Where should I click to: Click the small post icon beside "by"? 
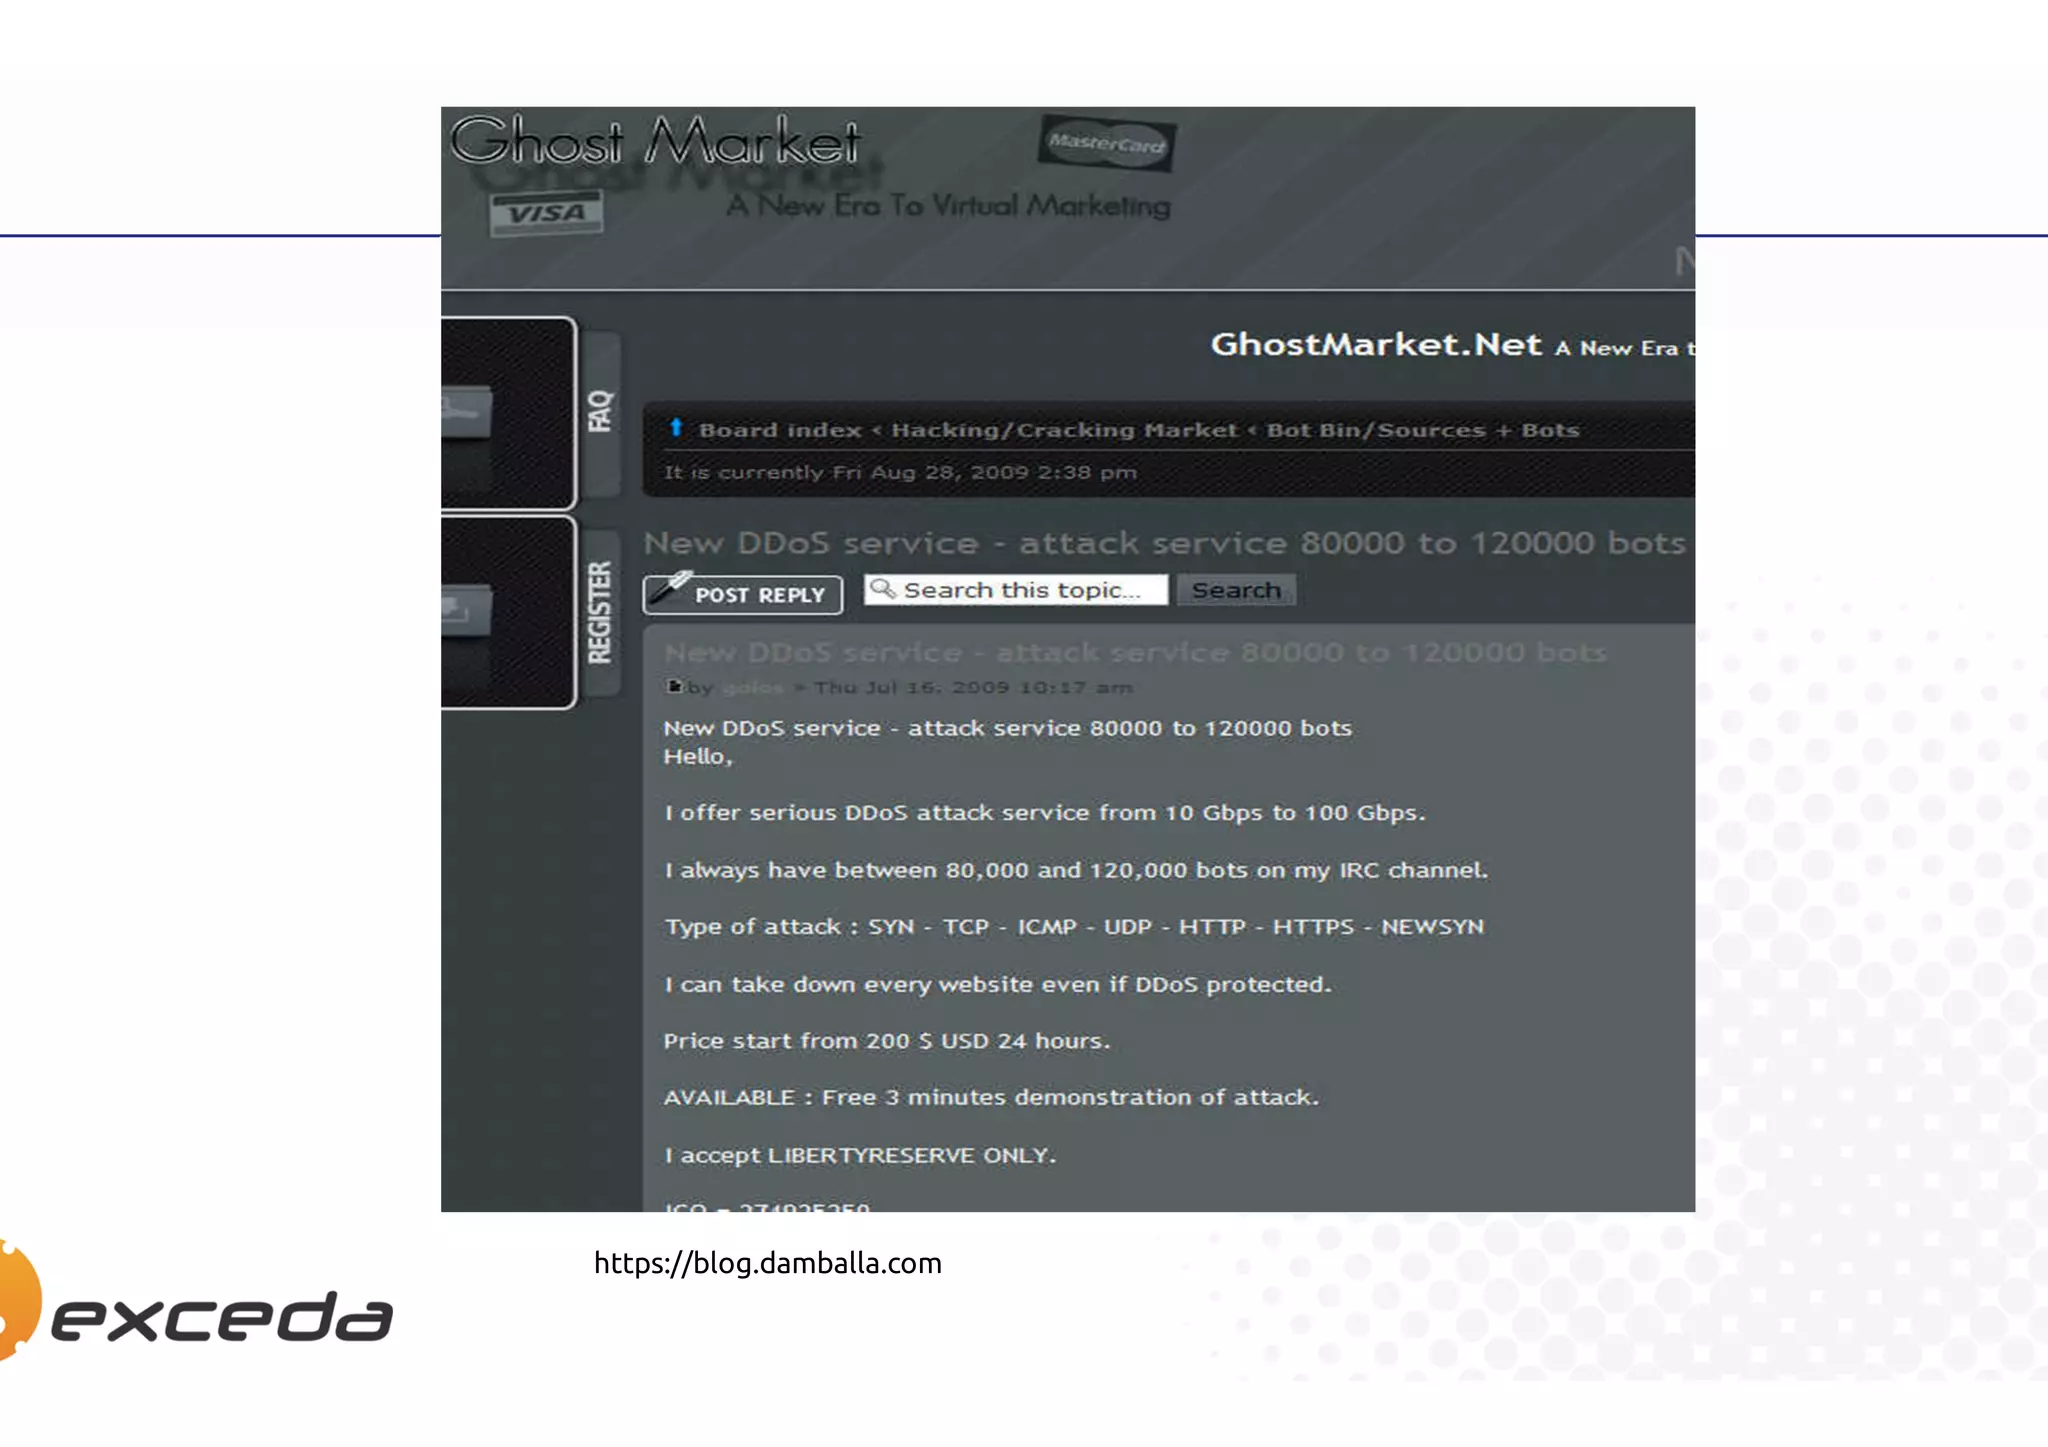click(673, 686)
